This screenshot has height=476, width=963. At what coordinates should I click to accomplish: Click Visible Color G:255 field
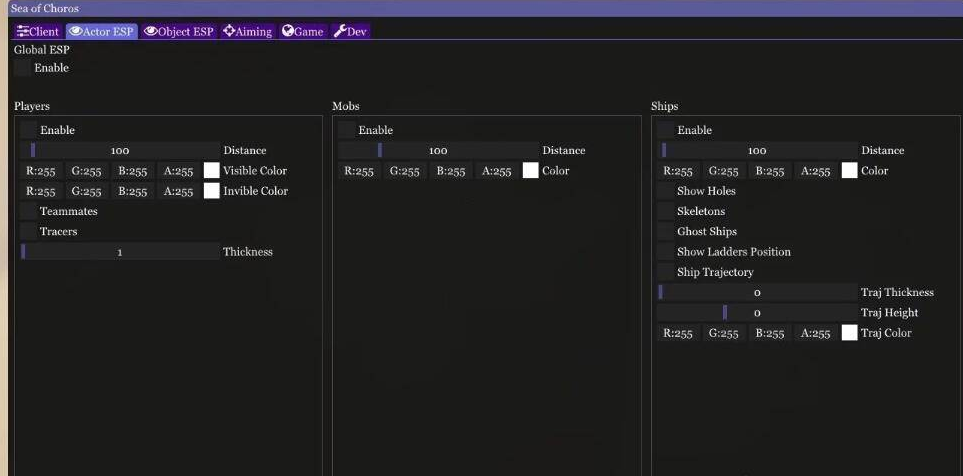87,171
